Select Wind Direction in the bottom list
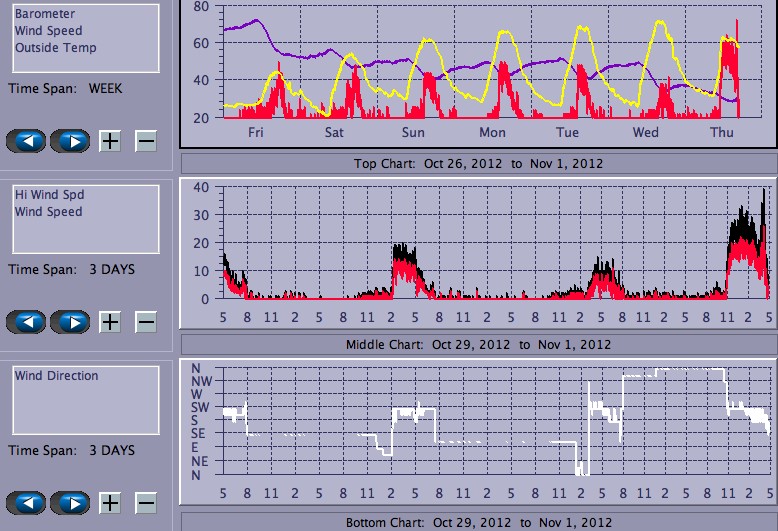This screenshot has height=531, width=778. [56, 376]
